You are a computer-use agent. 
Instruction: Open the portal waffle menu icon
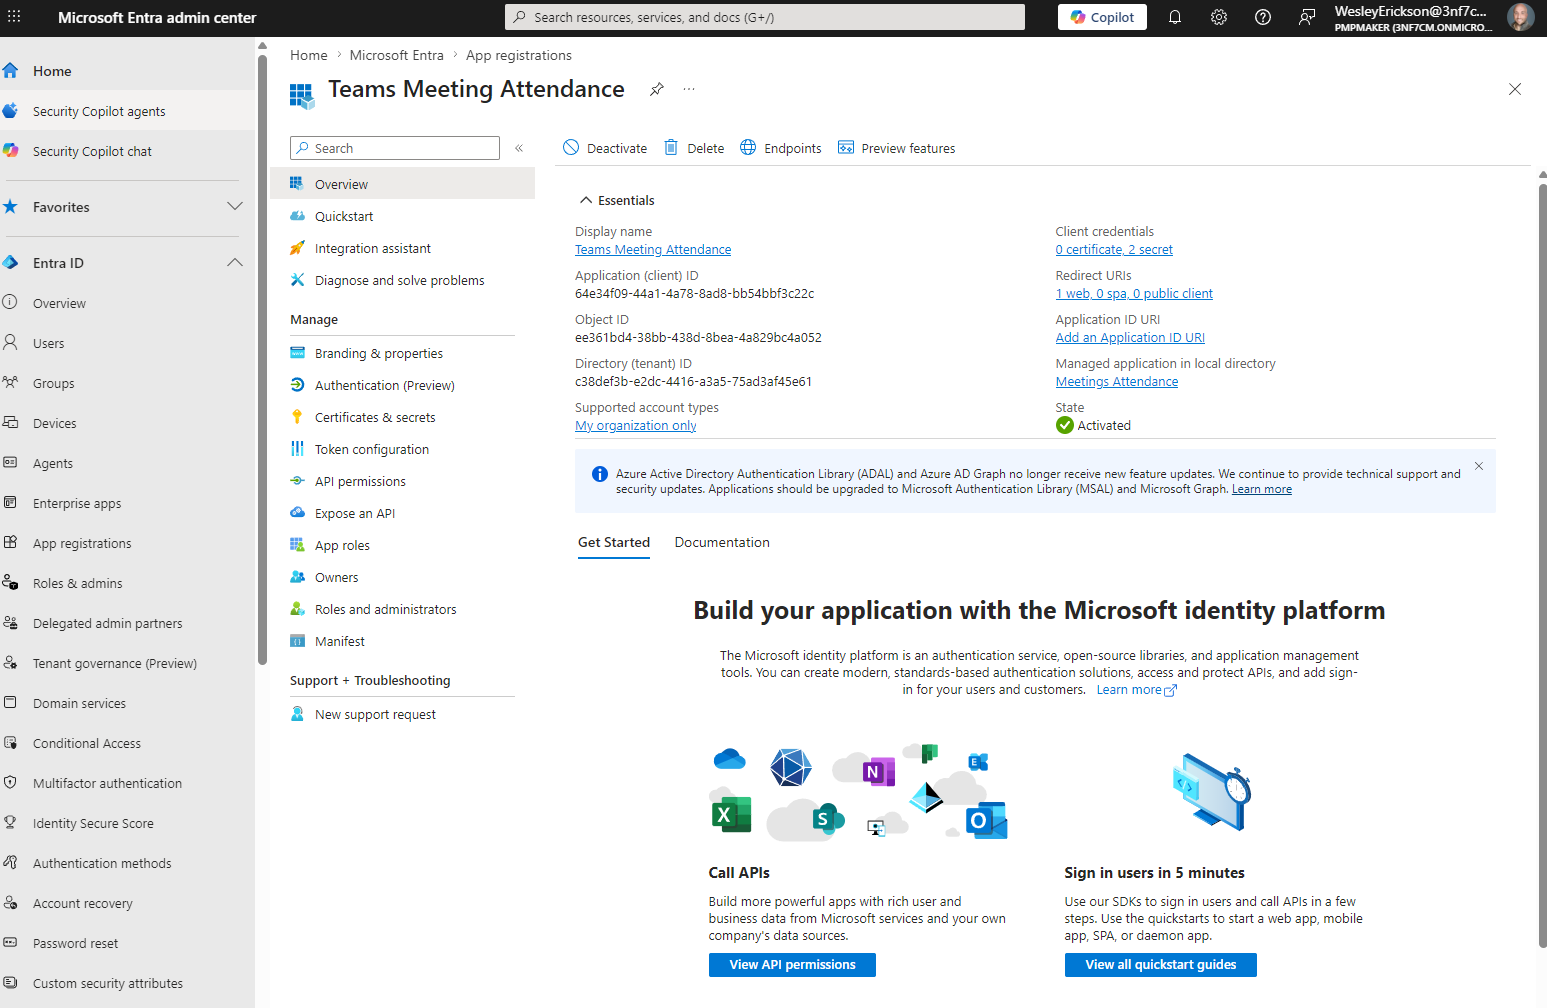click(14, 17)
